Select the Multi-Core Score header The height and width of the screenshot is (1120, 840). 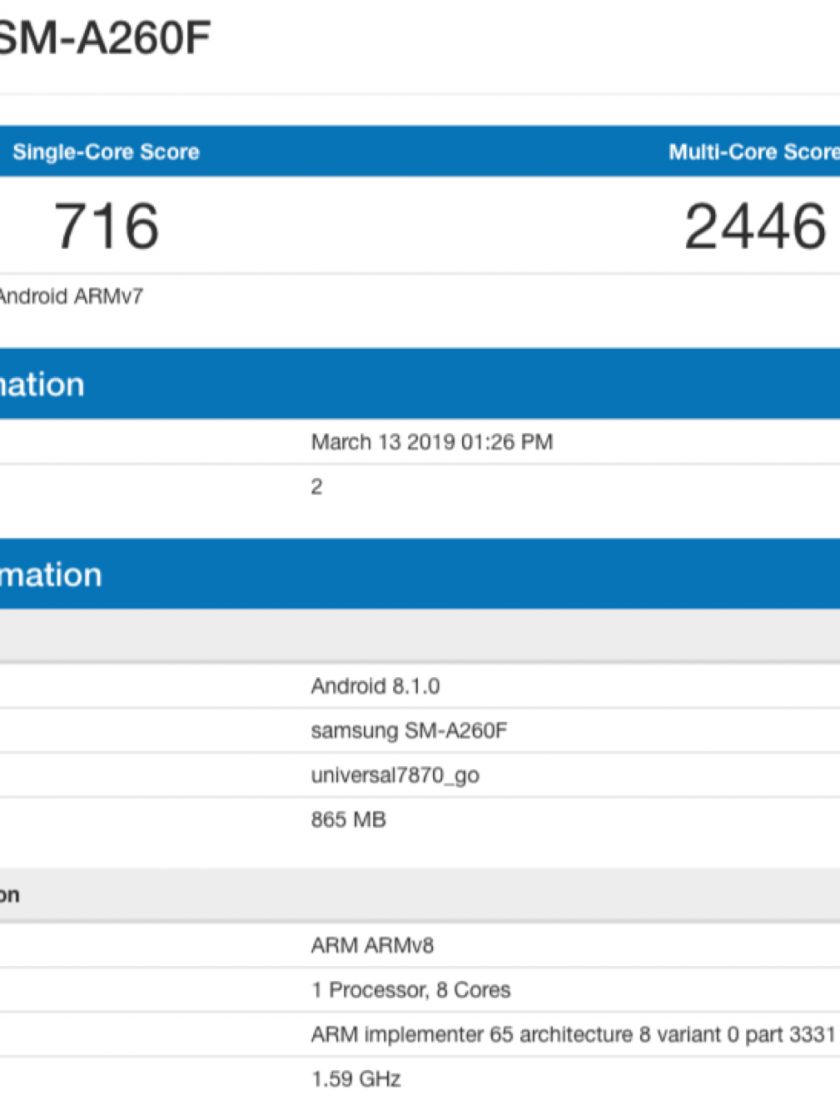point(752,152)
